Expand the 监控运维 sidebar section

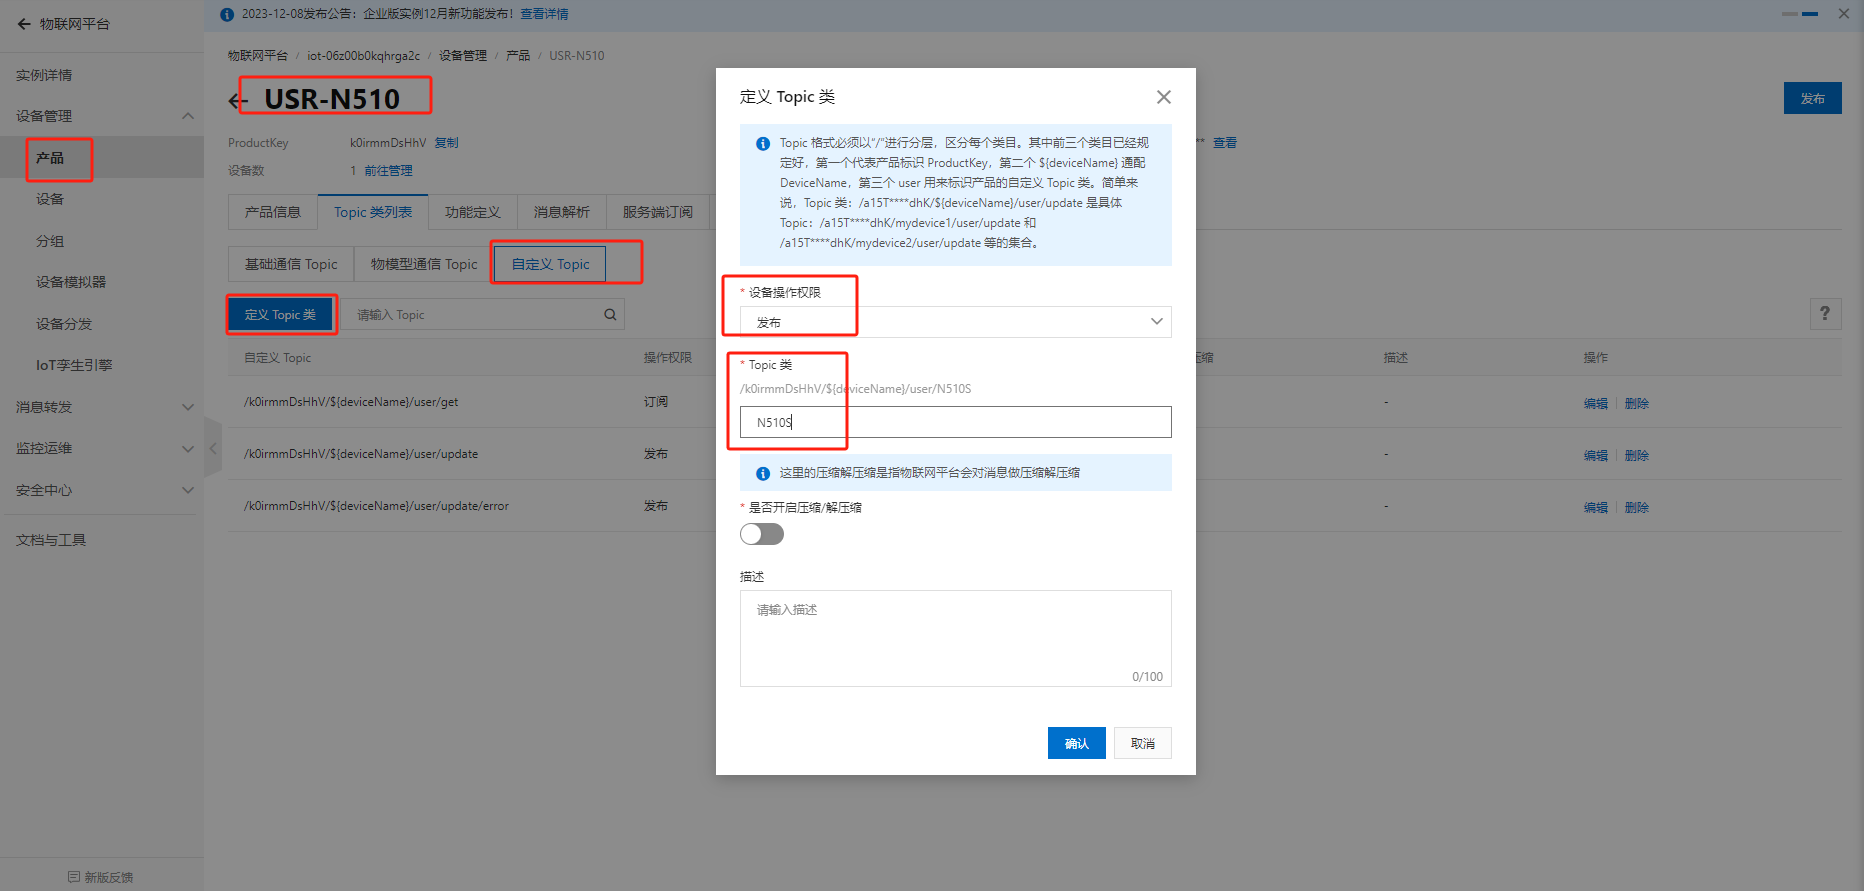(x=187, y=449)
